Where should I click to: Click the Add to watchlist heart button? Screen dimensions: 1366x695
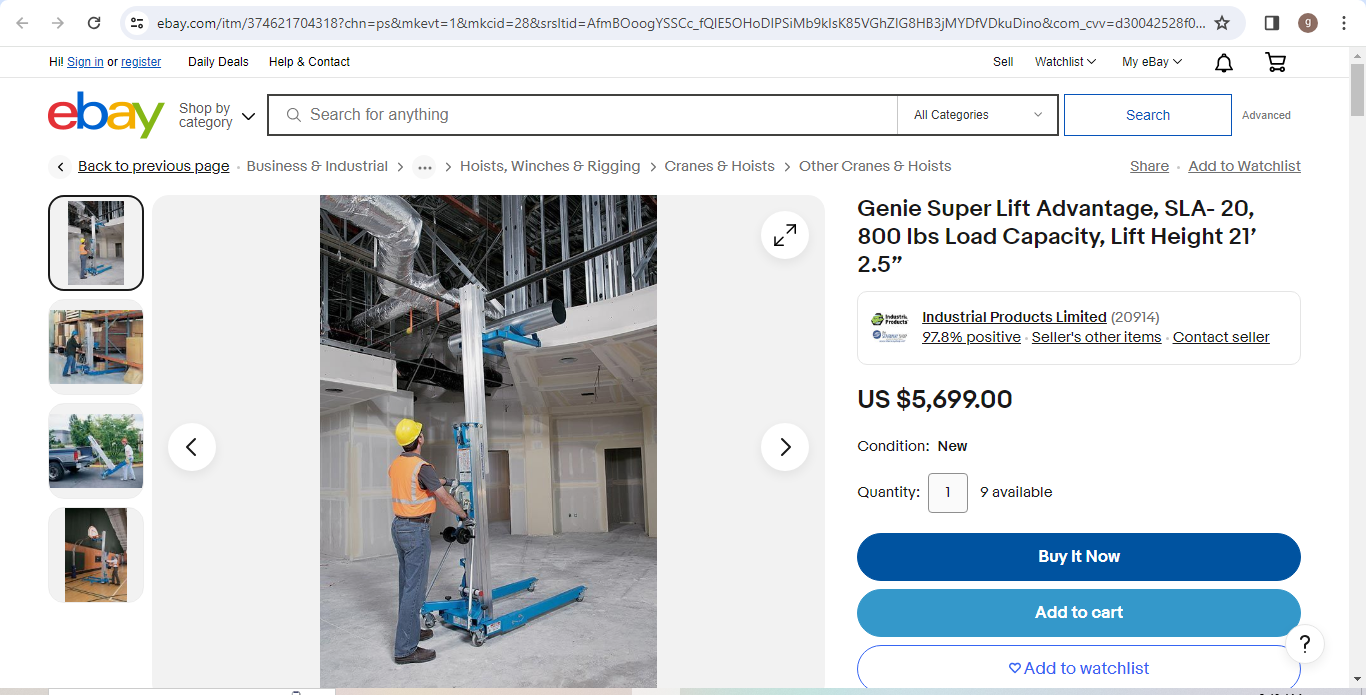coord(1079,668)
